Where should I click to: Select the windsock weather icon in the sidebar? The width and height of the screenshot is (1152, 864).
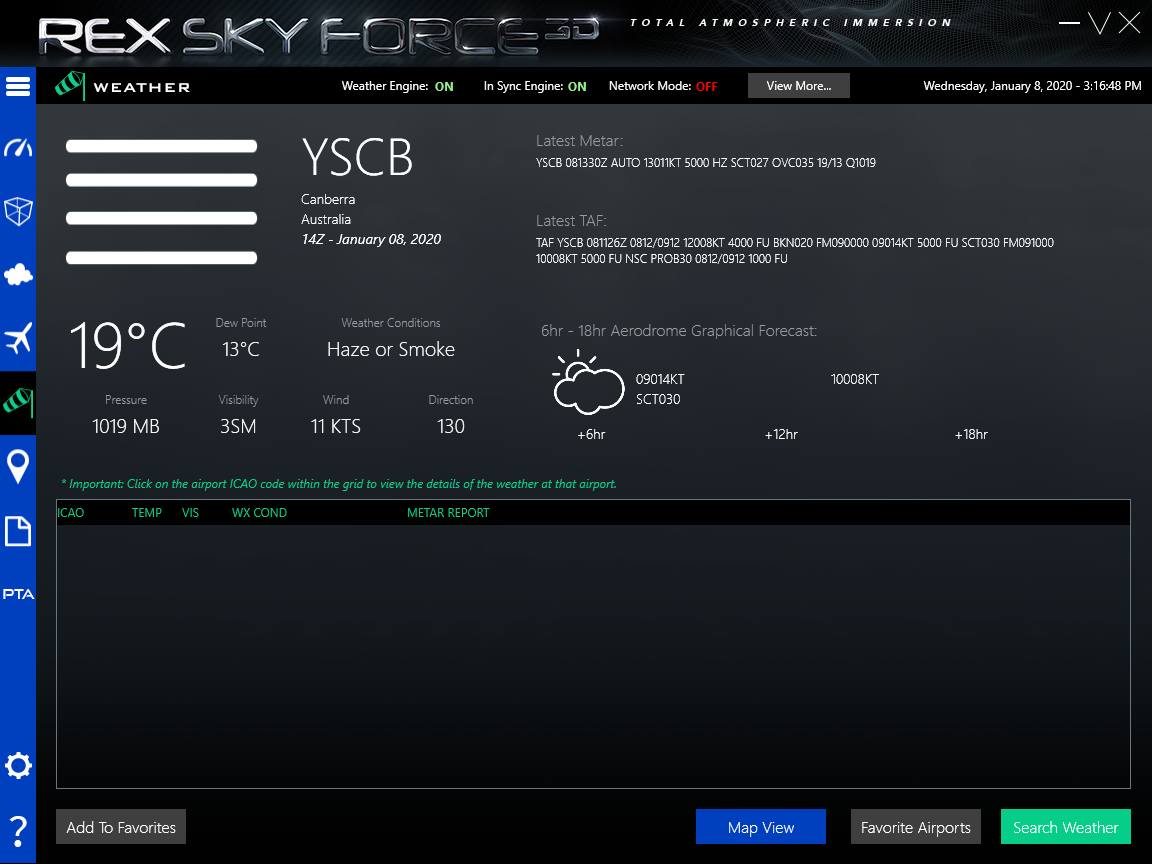[18, 402]
